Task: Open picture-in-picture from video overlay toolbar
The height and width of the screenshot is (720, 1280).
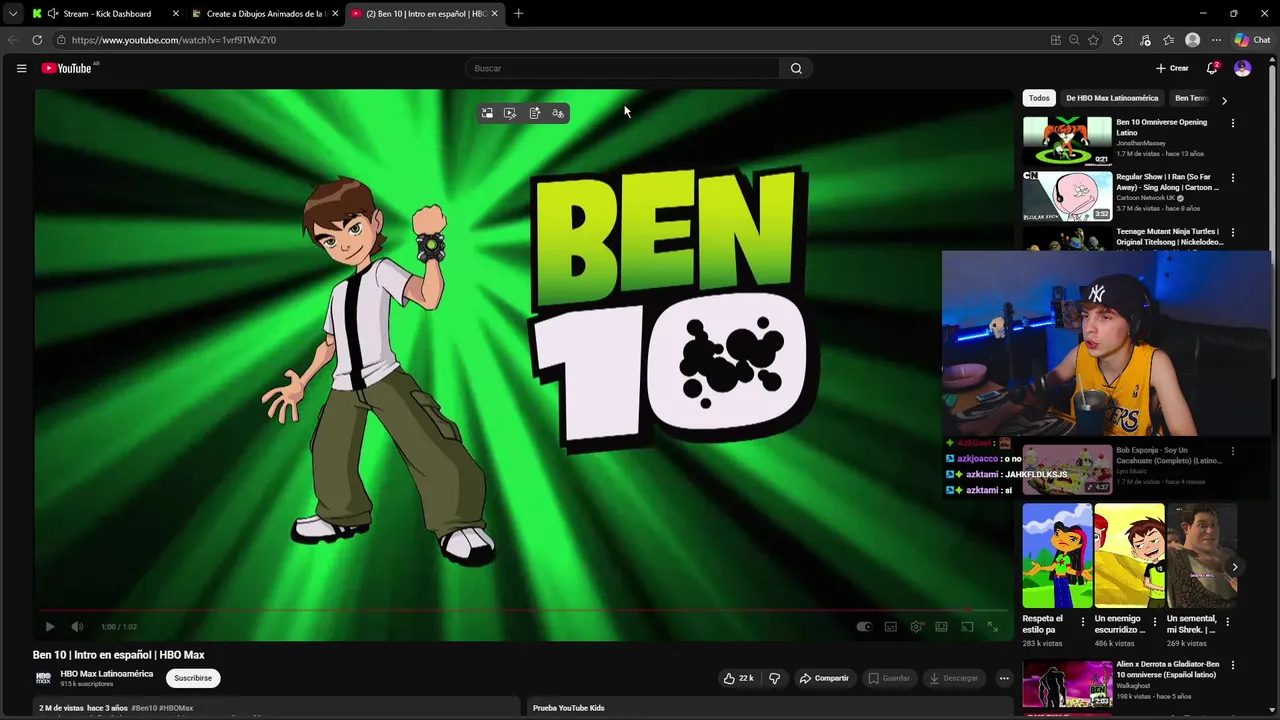Action: (487, 113)
